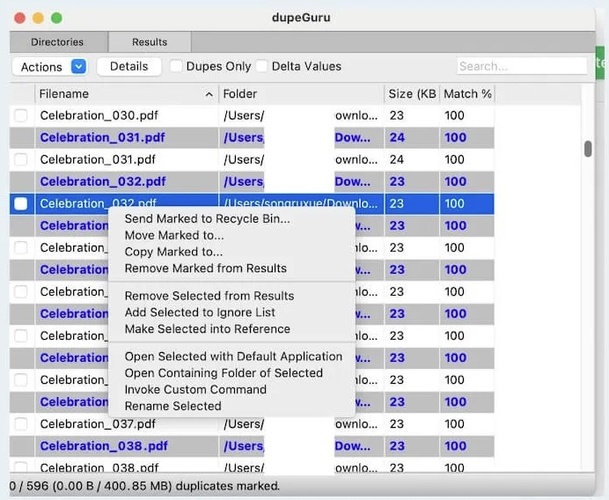Select the Celebration_037.pdf filename
The image size is (609, 500).
click(98, 424)
